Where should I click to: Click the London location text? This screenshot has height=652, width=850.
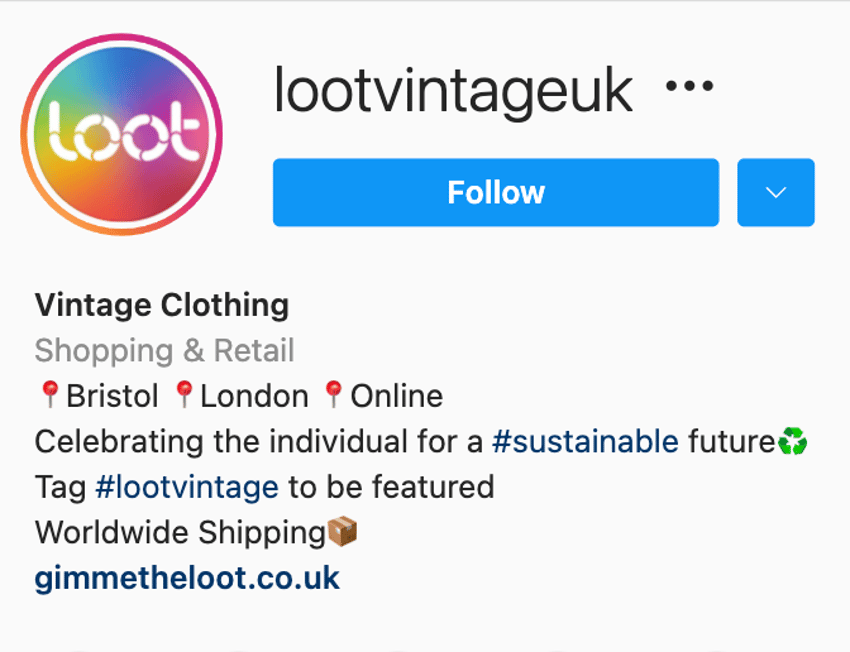[254, 396]
